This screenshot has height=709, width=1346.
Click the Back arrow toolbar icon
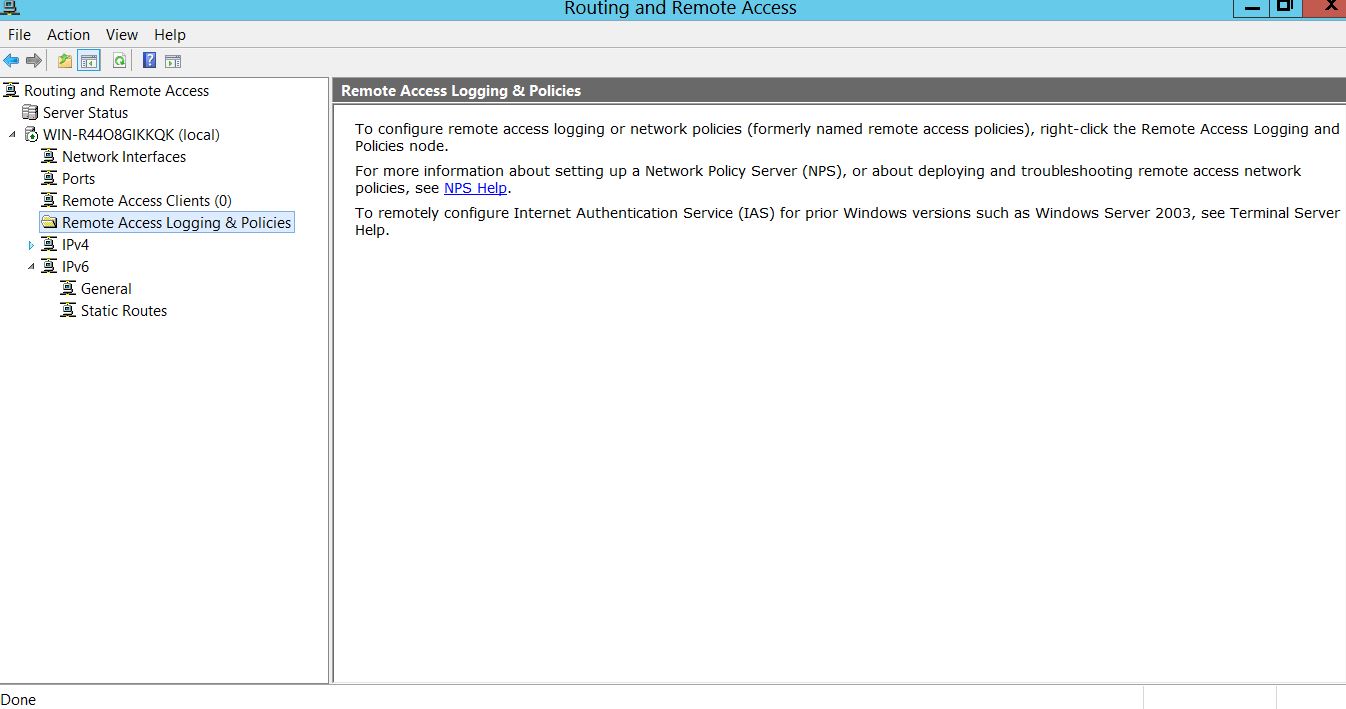point(12,61)
